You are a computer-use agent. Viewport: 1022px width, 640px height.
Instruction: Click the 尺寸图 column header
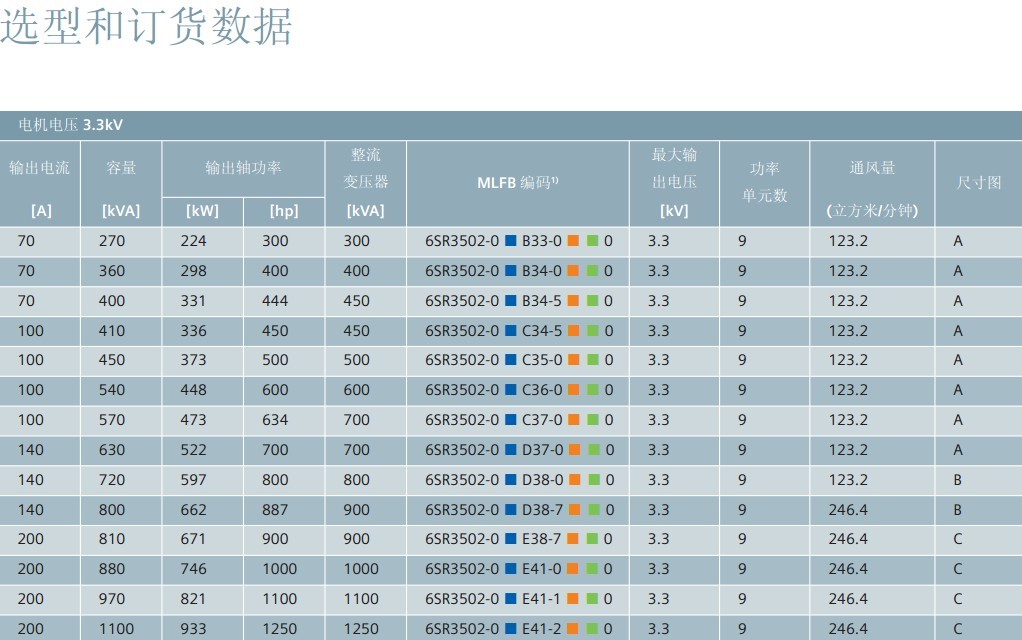(x=978, y=183)
